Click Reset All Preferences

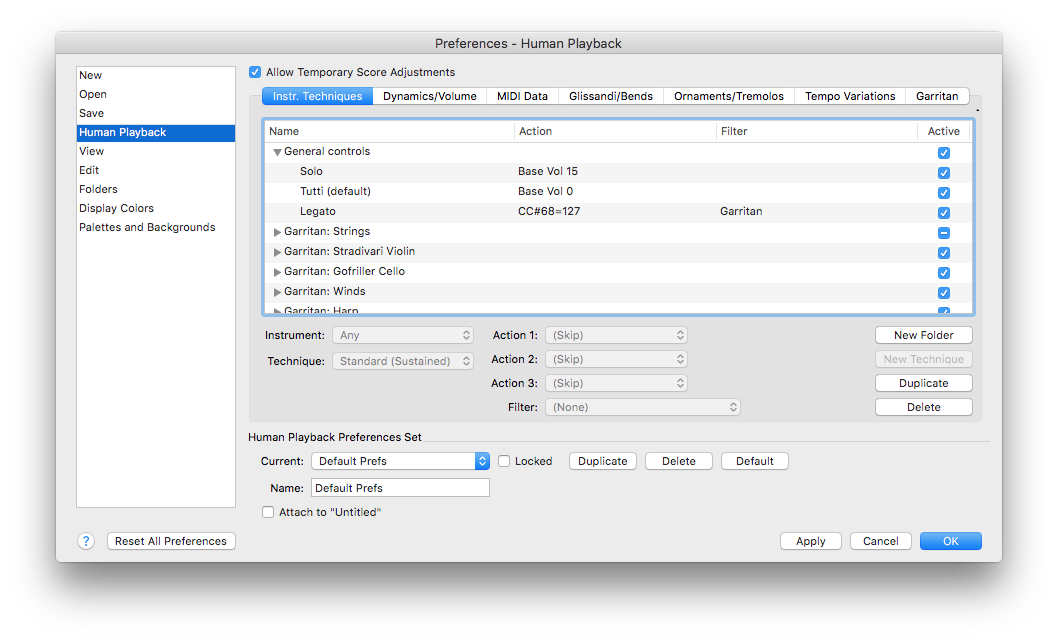click(171, 541)
